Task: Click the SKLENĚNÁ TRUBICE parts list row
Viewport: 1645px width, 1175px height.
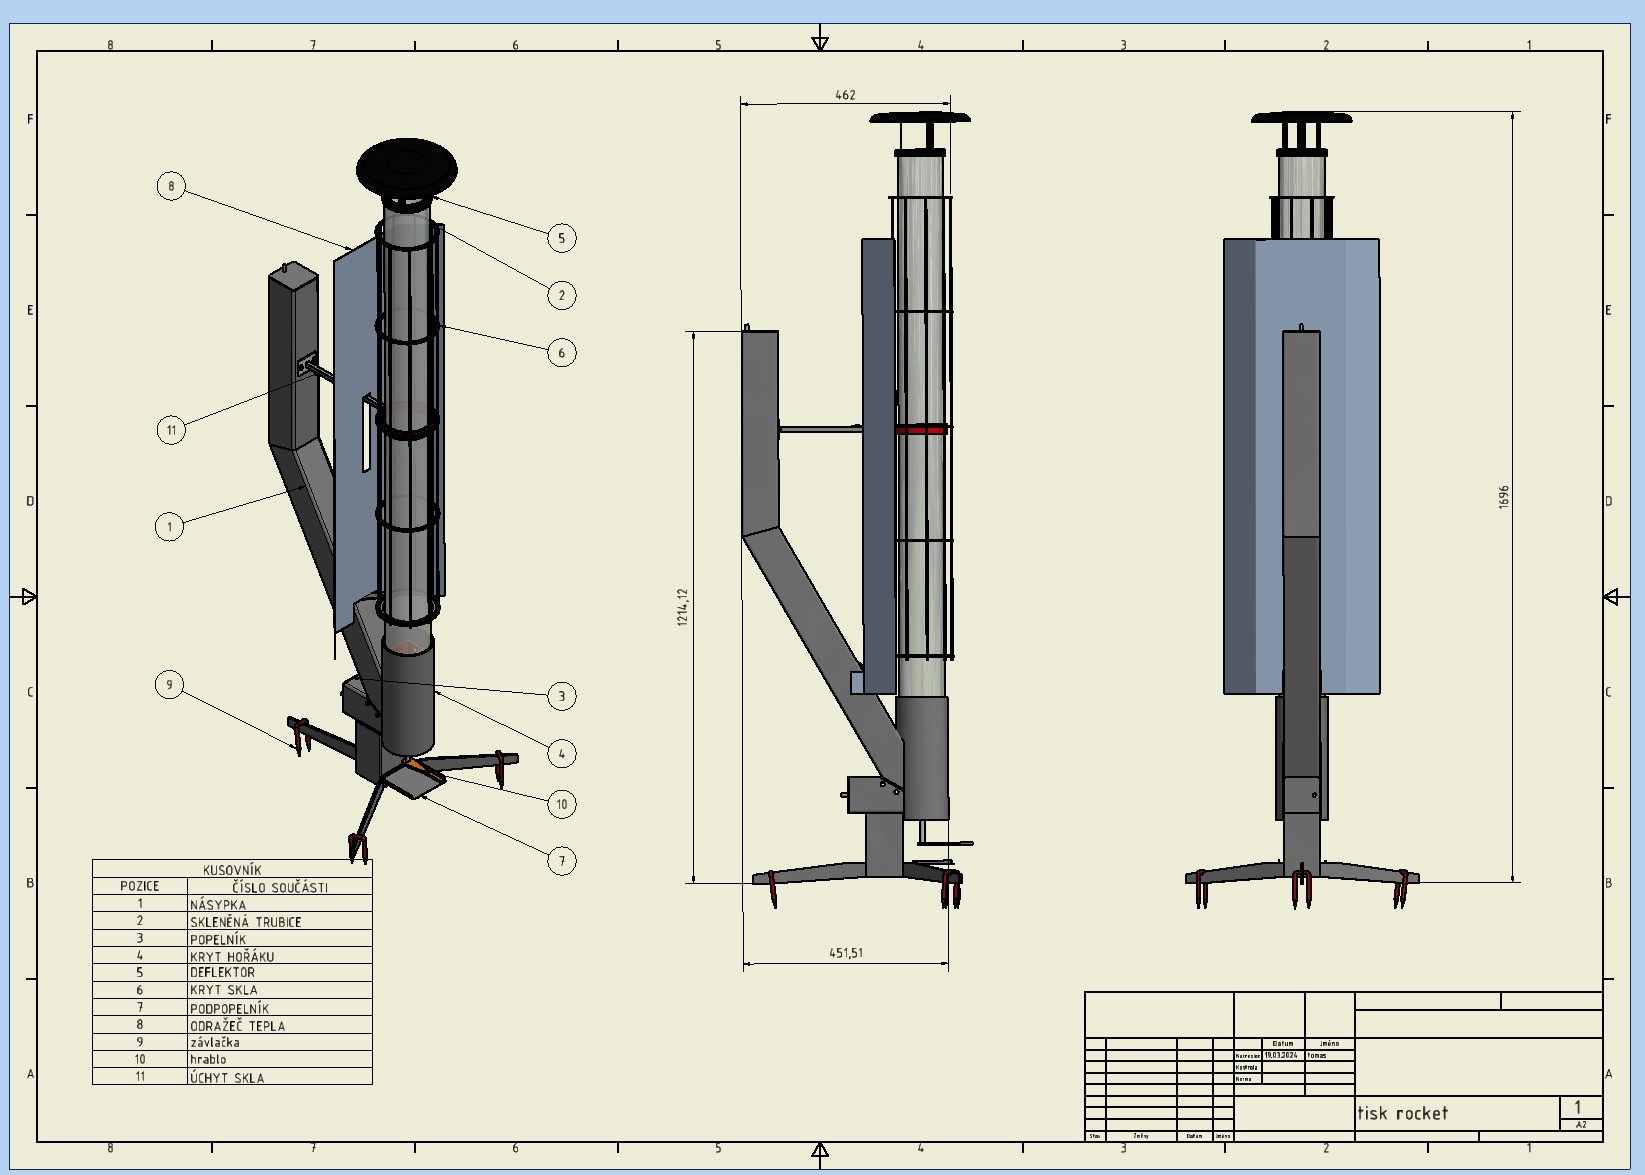Action: 246,922
